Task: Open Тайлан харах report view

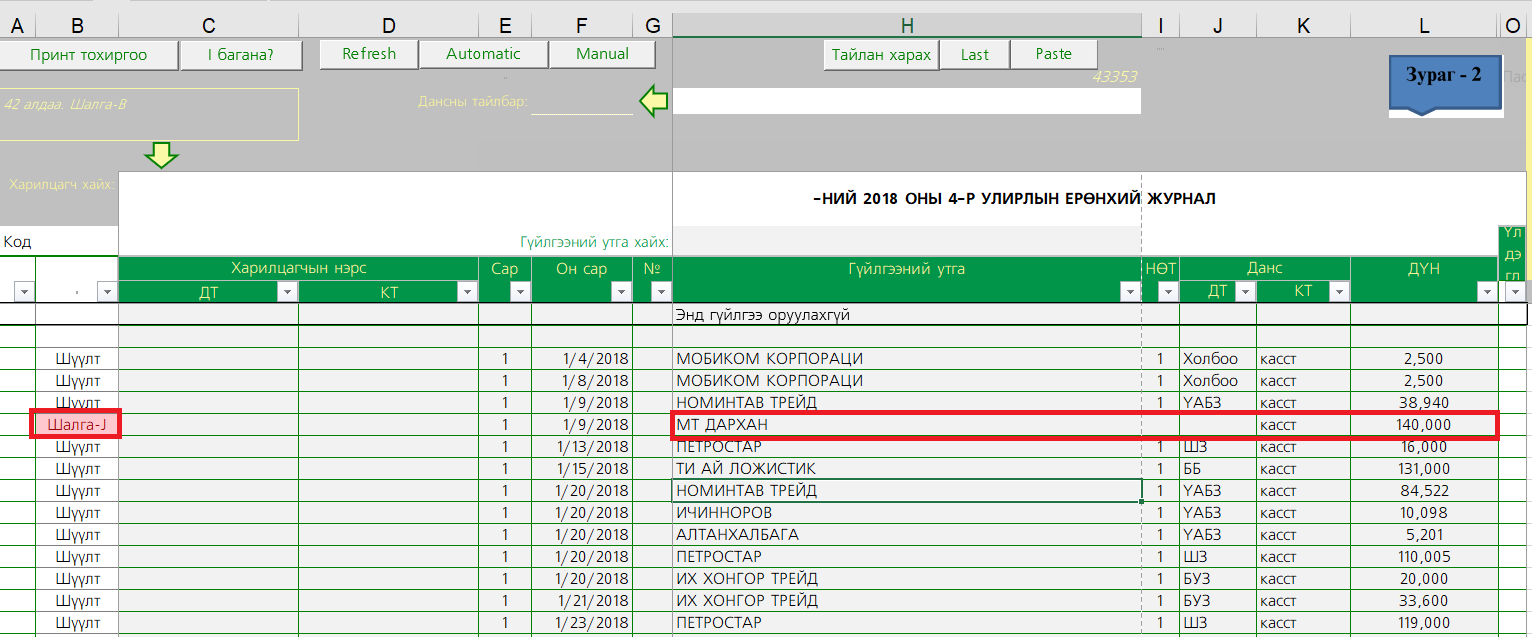Action: (x=881, y=55)
